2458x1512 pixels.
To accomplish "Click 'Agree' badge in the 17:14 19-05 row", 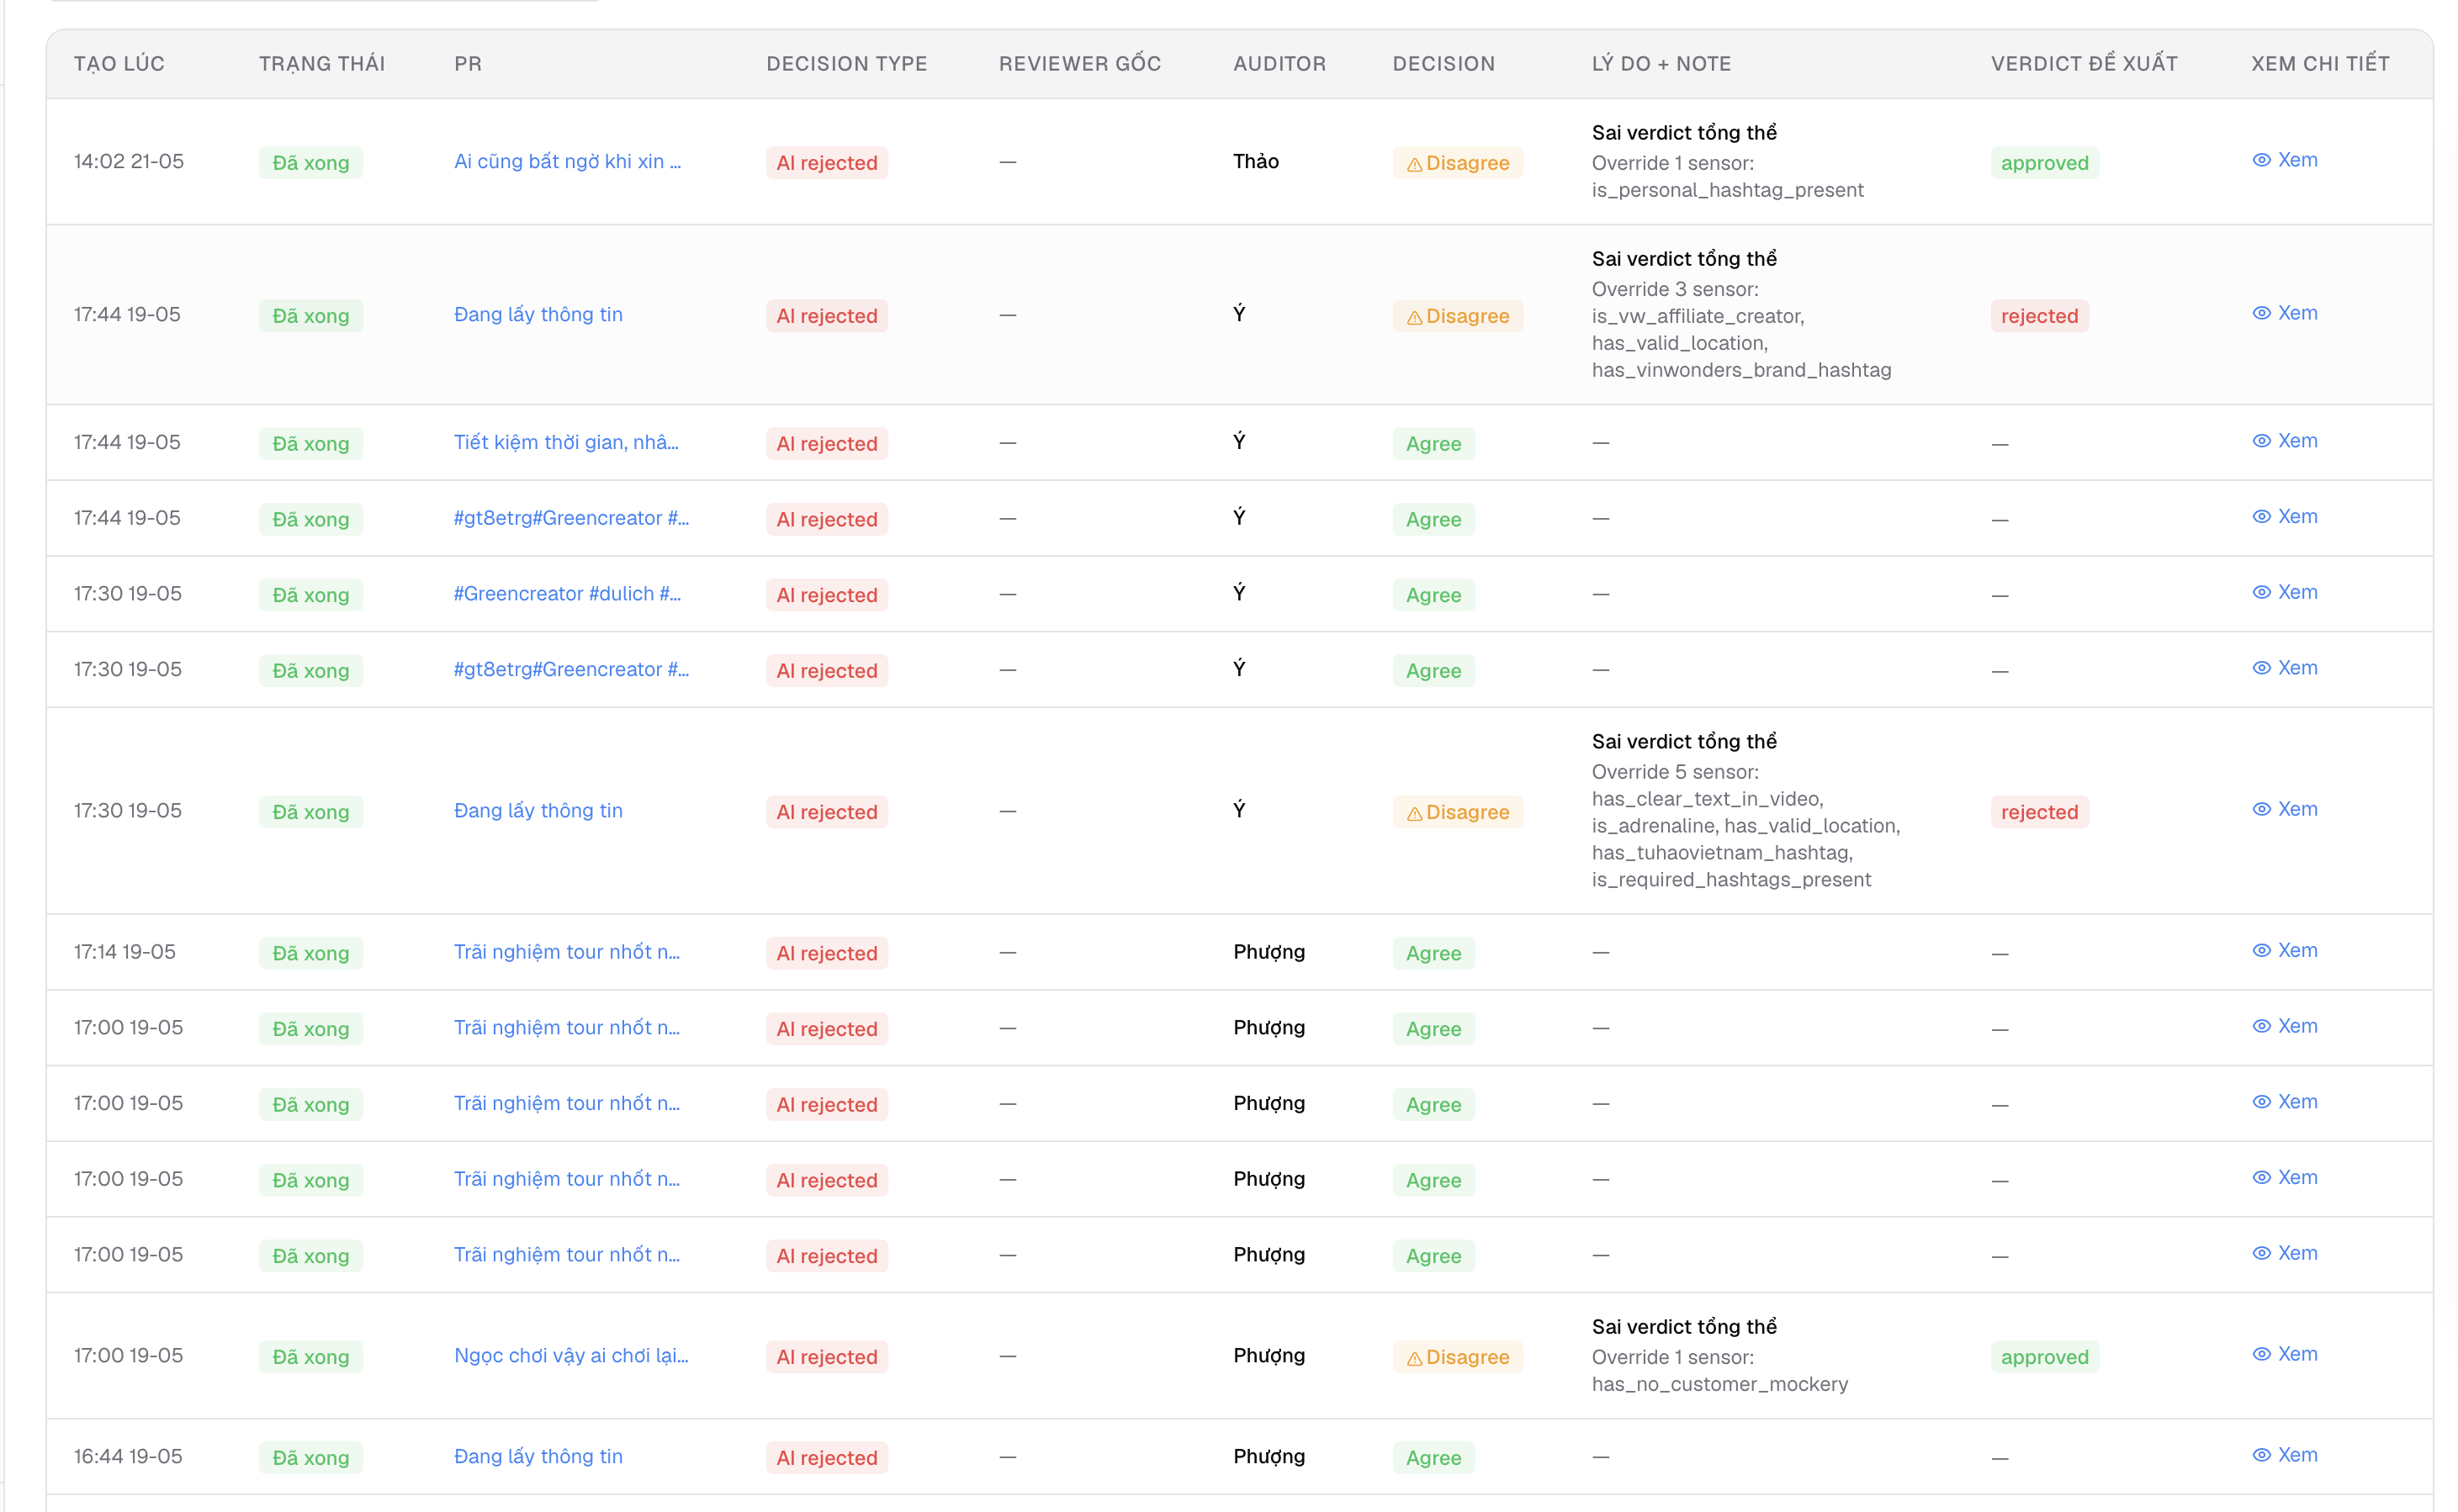I will 1433,953.
